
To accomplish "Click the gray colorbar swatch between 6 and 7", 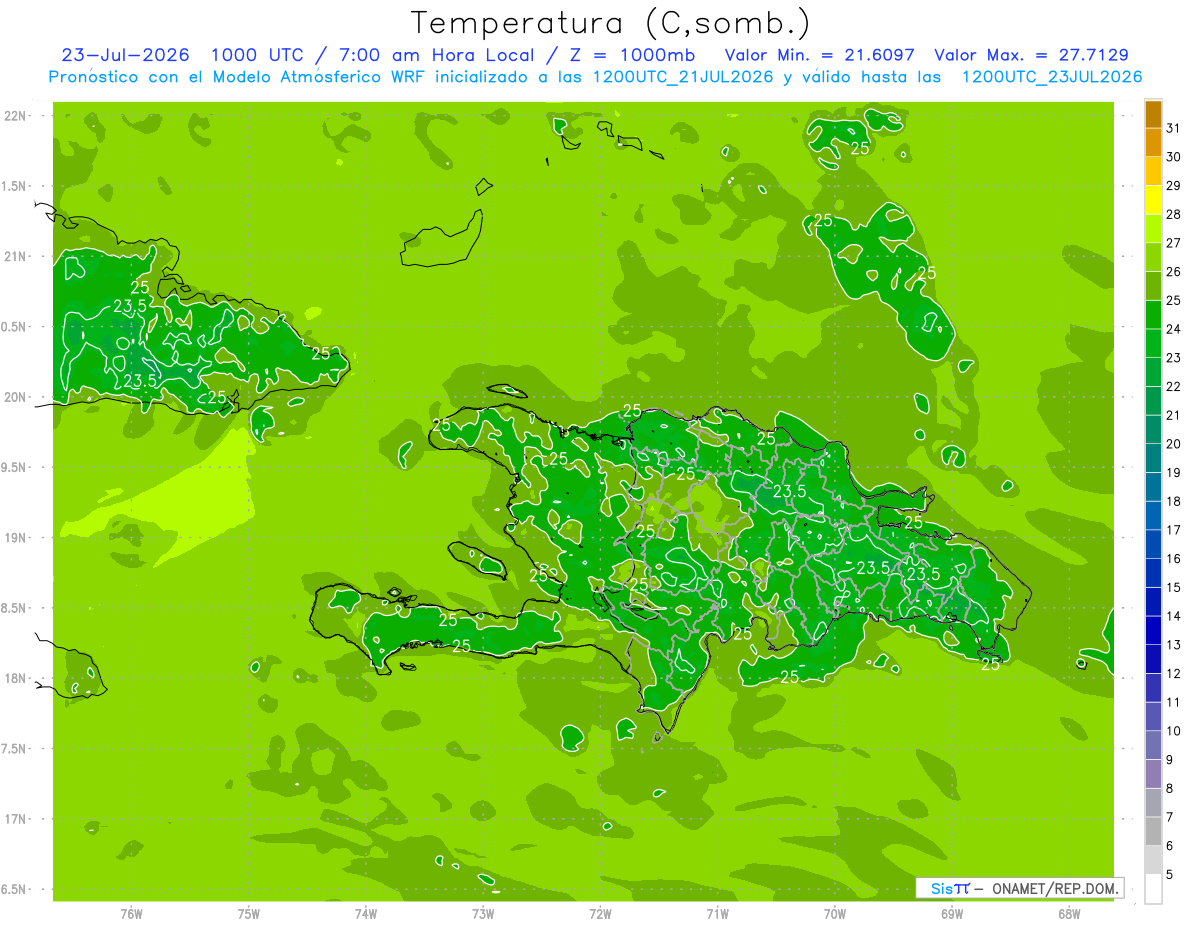I will [x=1153, y=832].
